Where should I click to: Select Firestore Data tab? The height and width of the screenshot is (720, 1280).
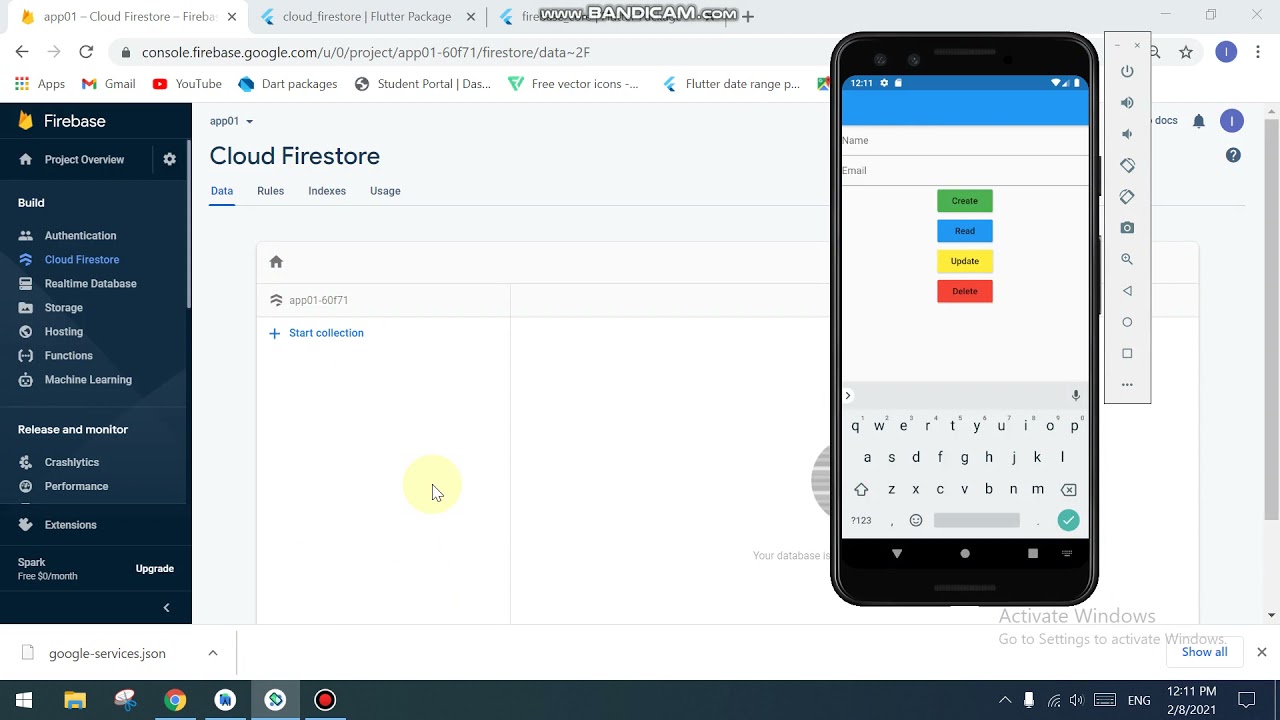click(x=222, y=191)
